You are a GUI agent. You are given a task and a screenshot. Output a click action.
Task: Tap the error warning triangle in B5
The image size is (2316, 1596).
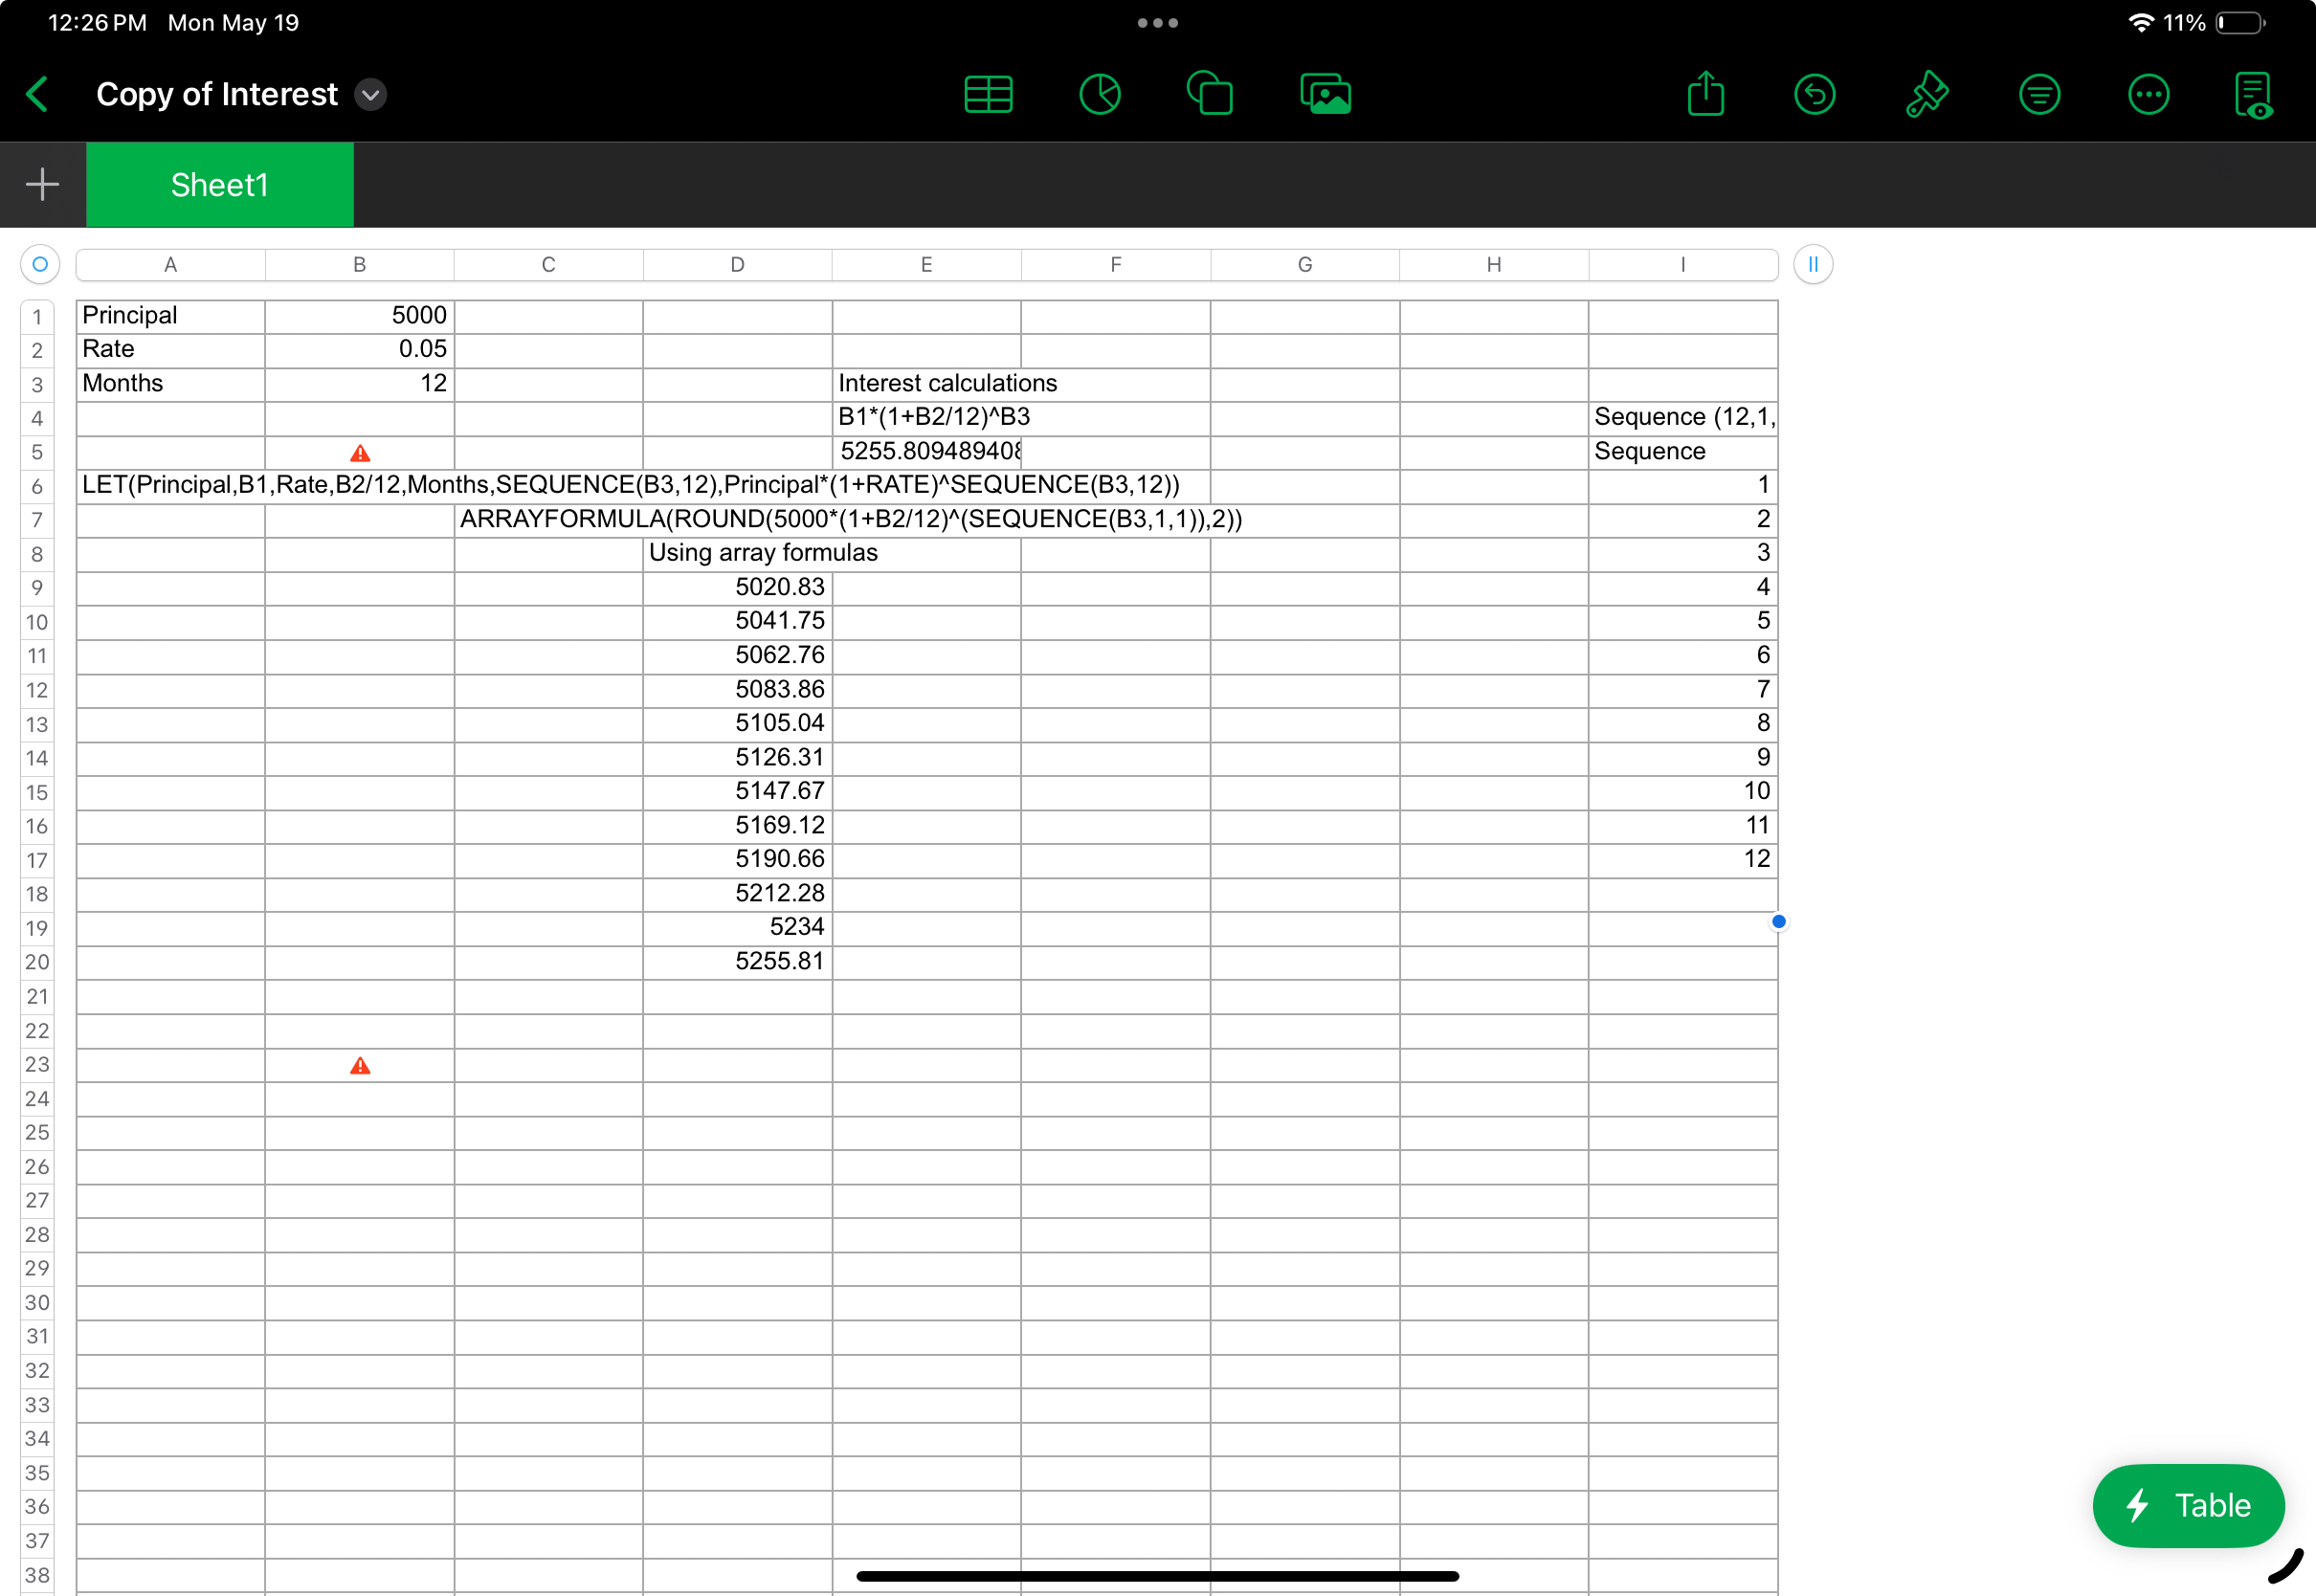coord(360,453)
